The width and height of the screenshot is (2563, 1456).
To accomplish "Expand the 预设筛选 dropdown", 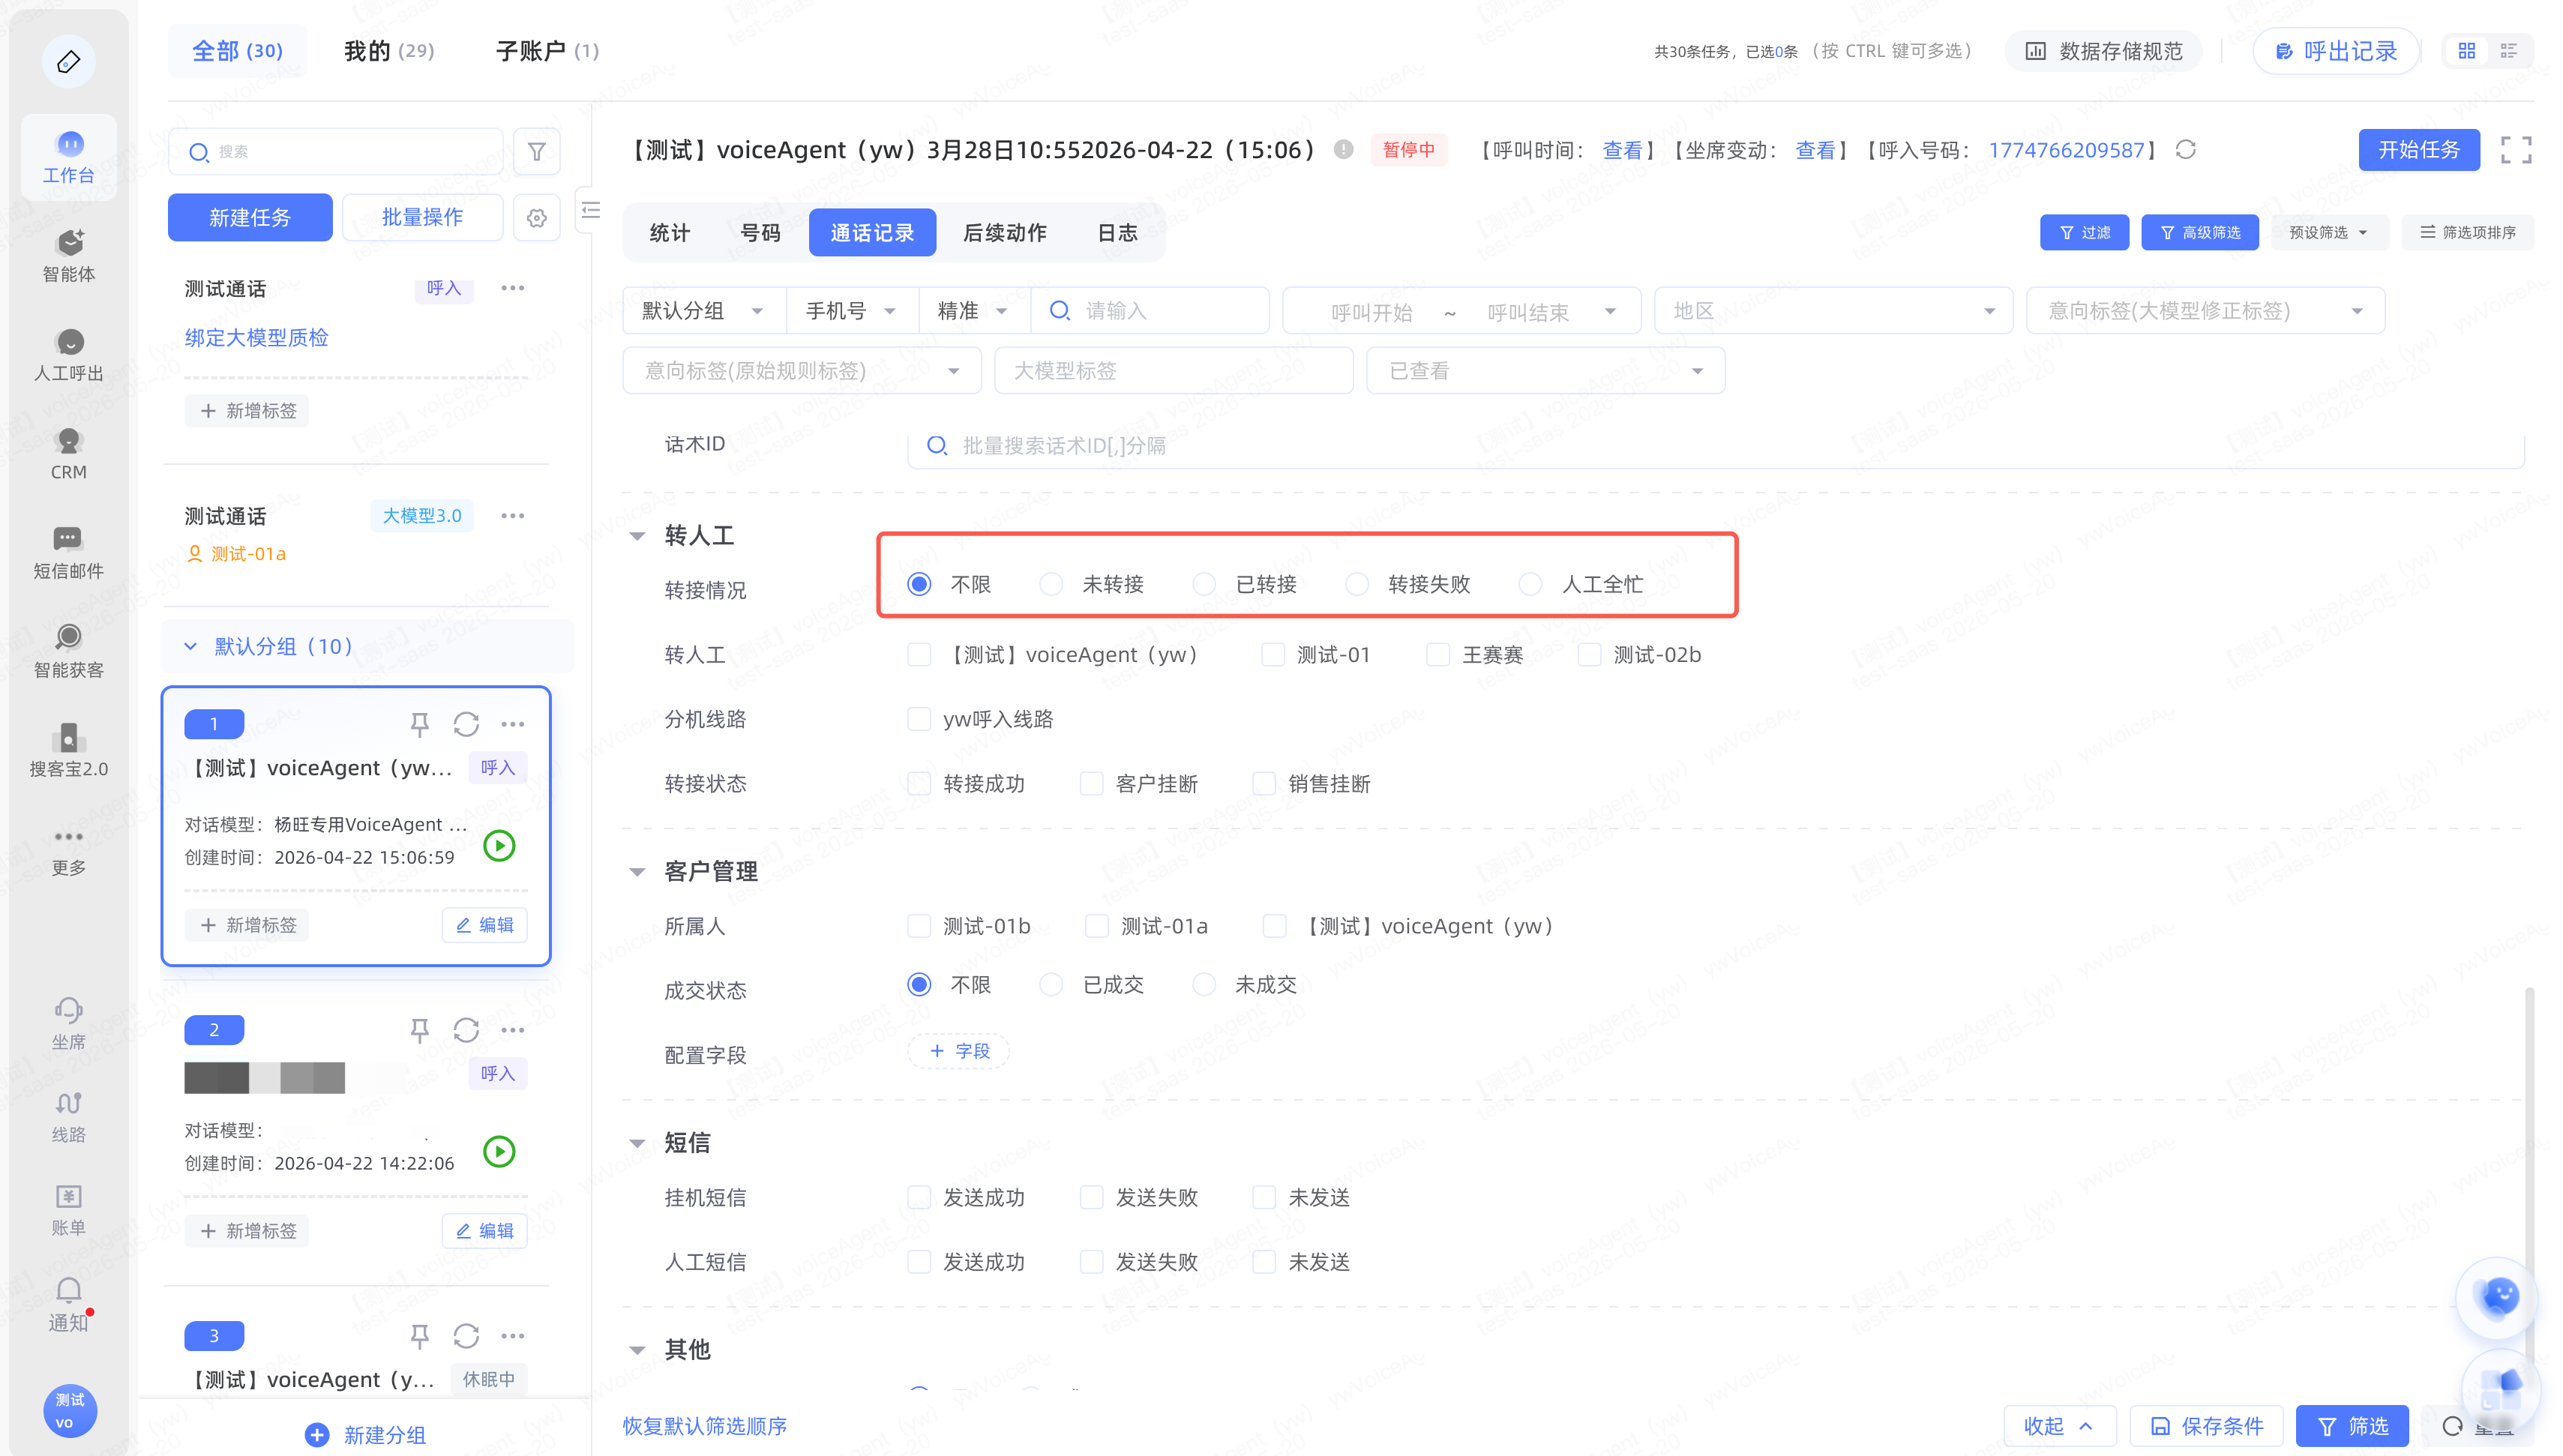I will tap(2328, 232).
